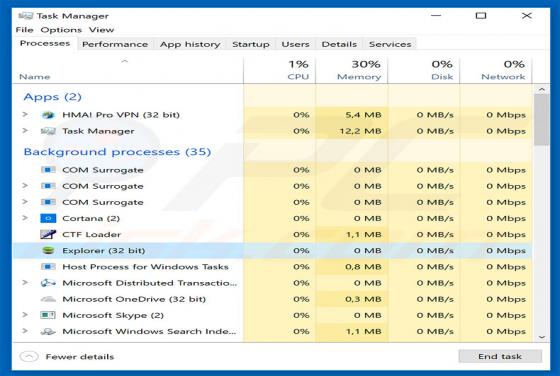Click the Fewer details circle arrow icon

click(x=29, y=356)
